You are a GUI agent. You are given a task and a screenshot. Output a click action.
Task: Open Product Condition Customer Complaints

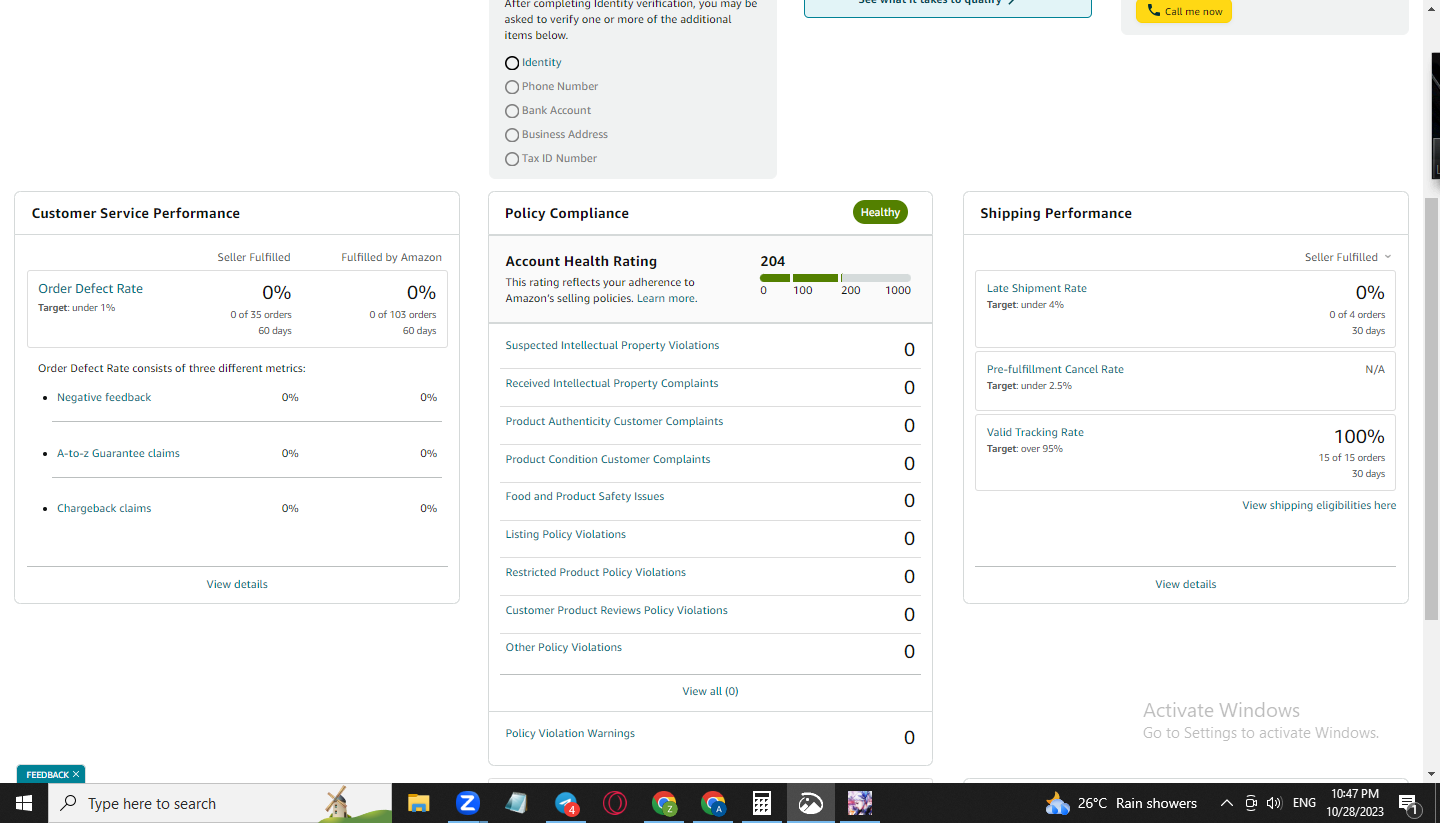608,459
